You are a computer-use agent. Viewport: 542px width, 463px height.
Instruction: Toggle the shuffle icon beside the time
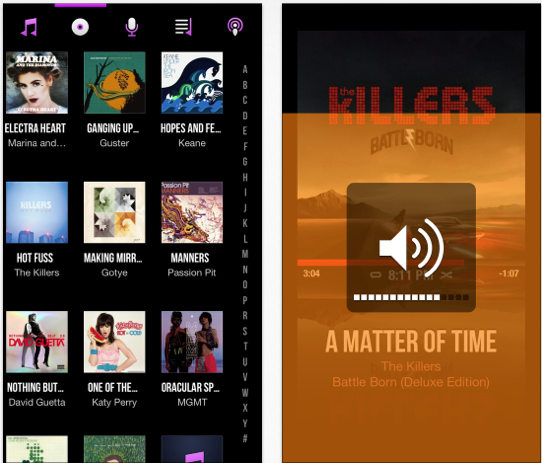446,275
